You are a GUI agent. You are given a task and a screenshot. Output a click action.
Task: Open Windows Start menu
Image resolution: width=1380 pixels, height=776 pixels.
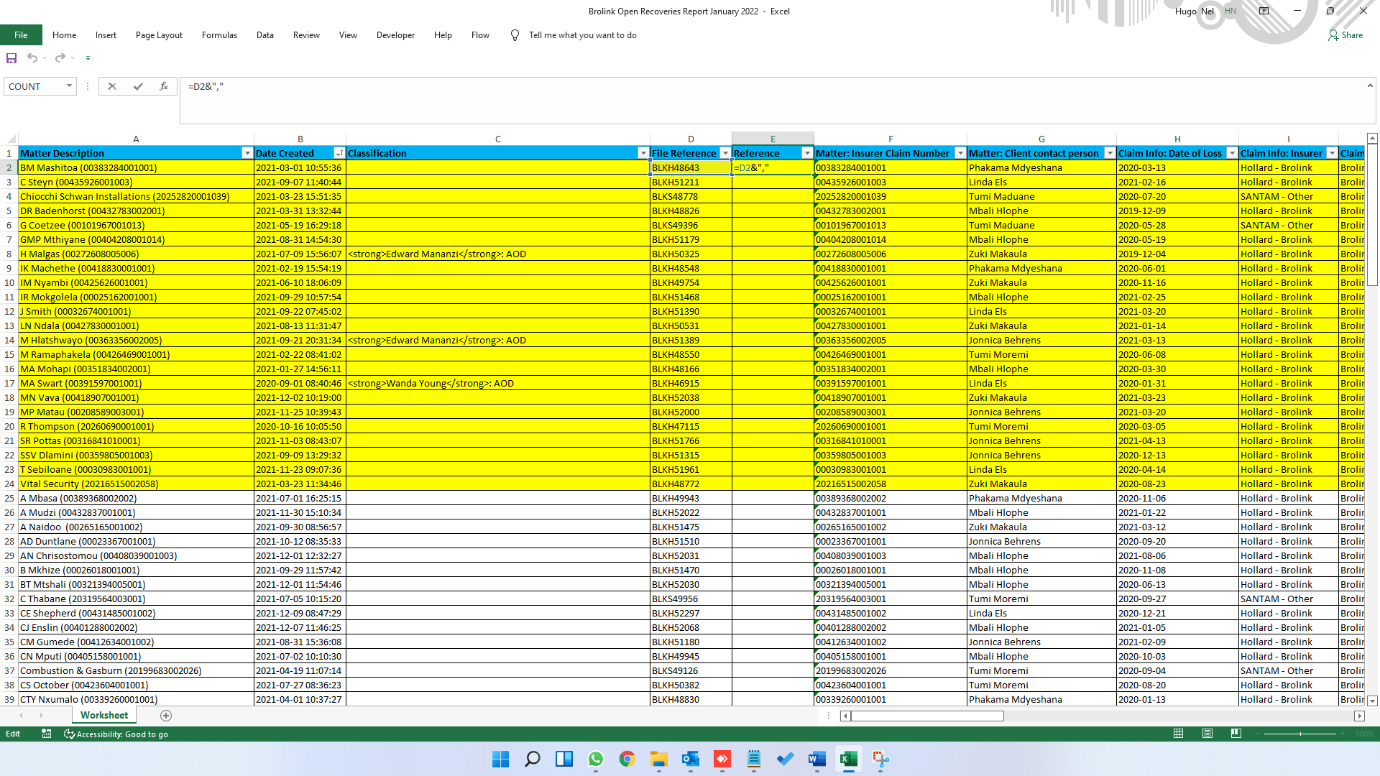(x=501, y=759)
